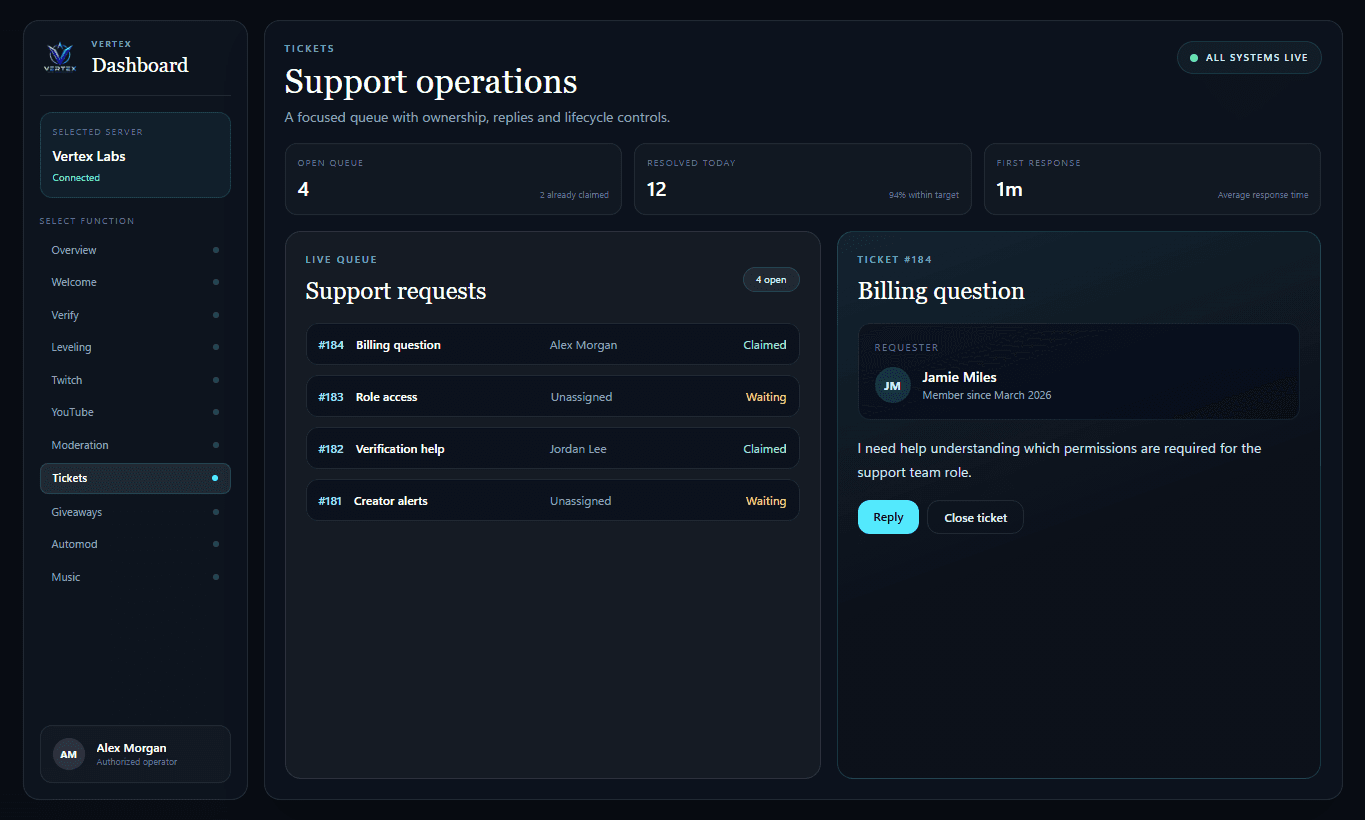Click the Jamie Miles requester name
Image resolution: width=1365 pixels, height=820 pixels.
[x=959, y=377]
